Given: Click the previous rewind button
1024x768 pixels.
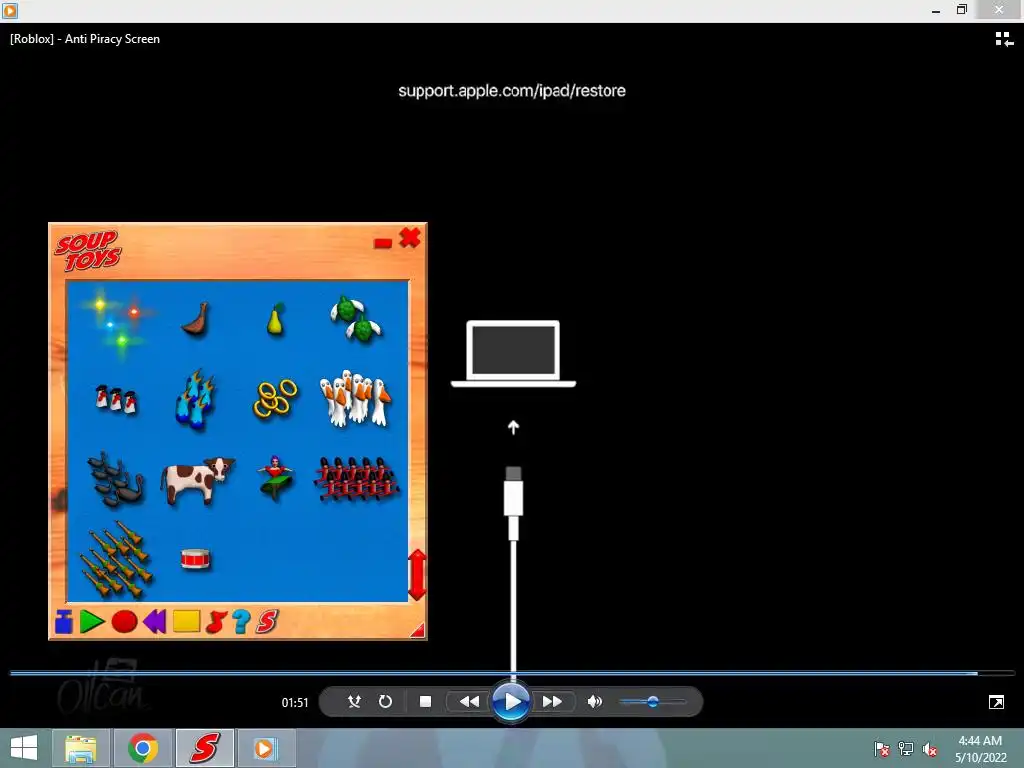Looking at the screenshot, I should point(468,701).
